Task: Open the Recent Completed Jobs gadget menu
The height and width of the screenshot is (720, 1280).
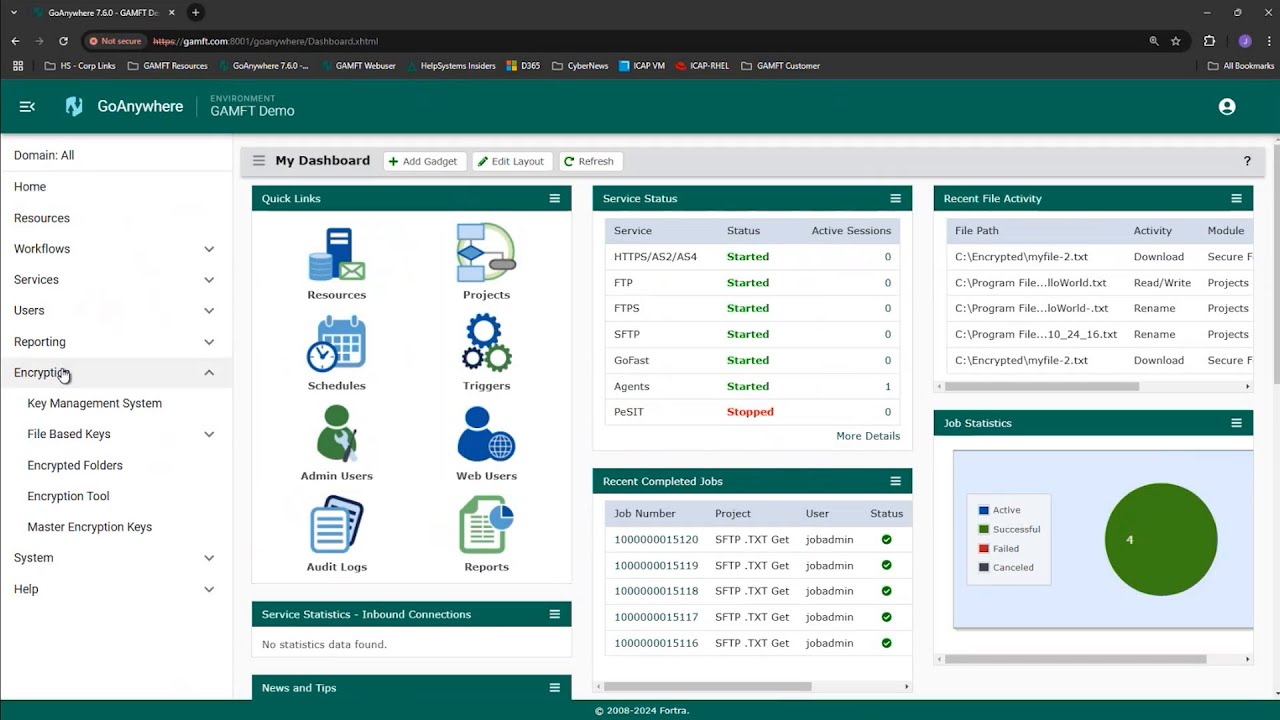Action: tap(896, 481)
